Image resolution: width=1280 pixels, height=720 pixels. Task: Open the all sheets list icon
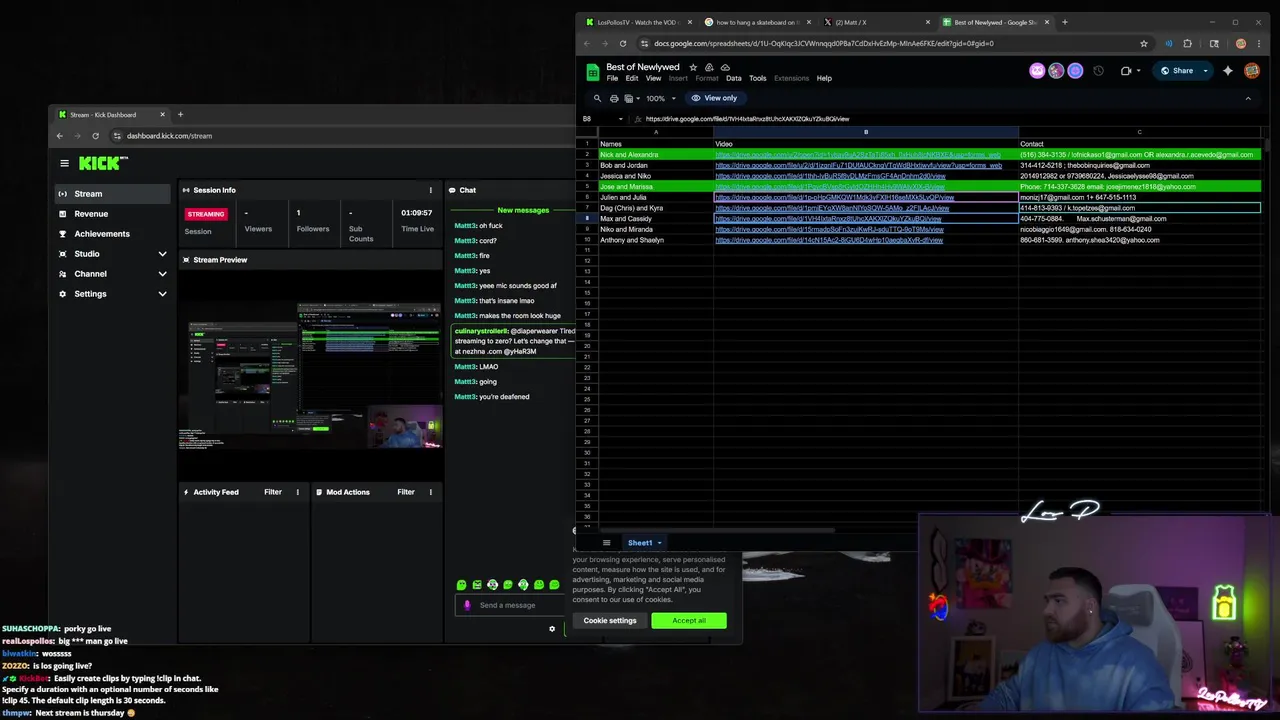[606, 543]
